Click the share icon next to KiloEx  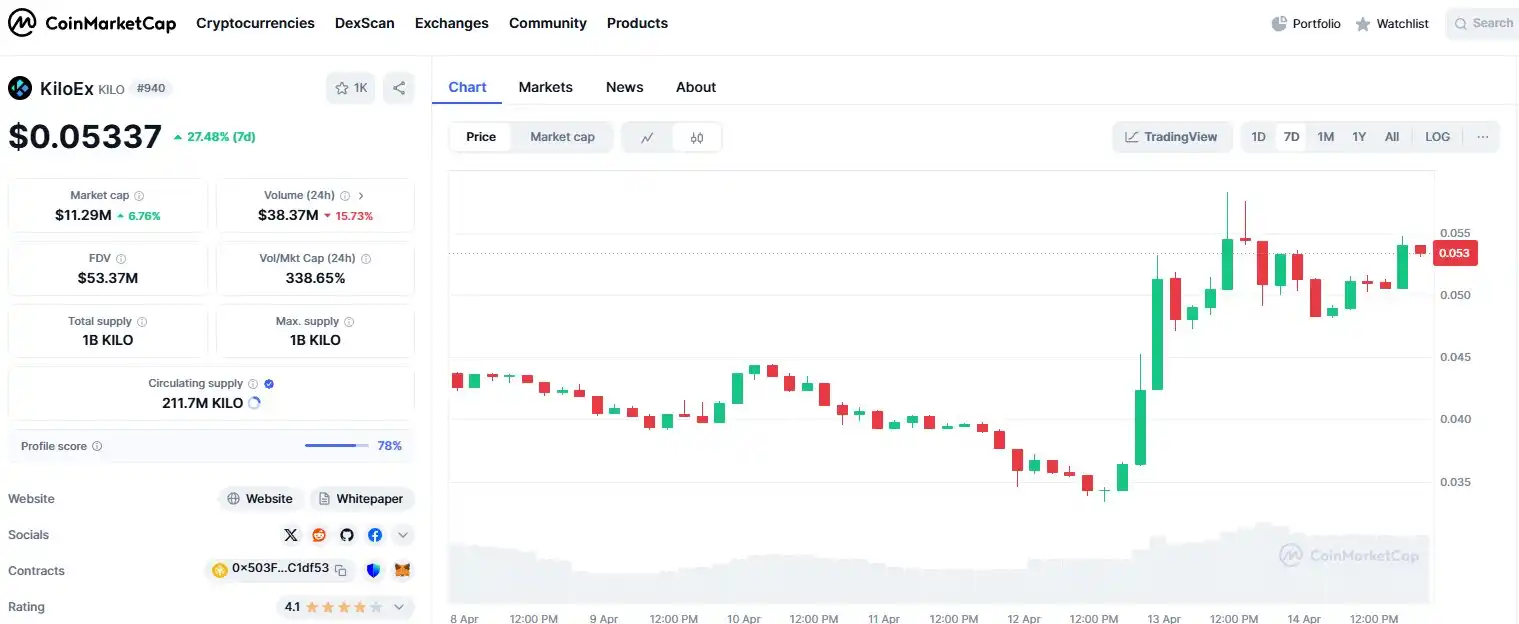[x=398, y=88]
